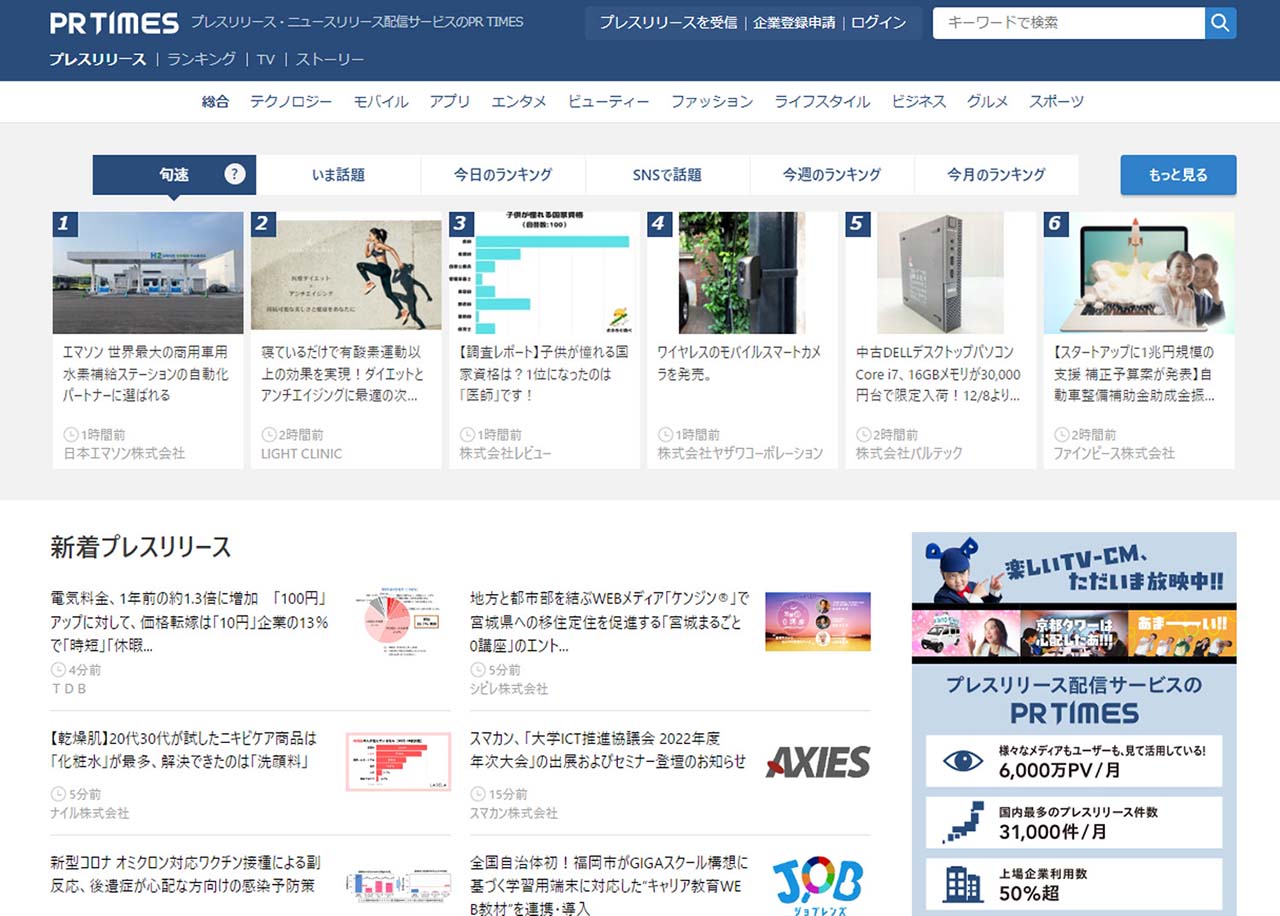Open rank 2 running woman thumbnail
This screenshot has width=1280, height=916.
pos(346,273)
